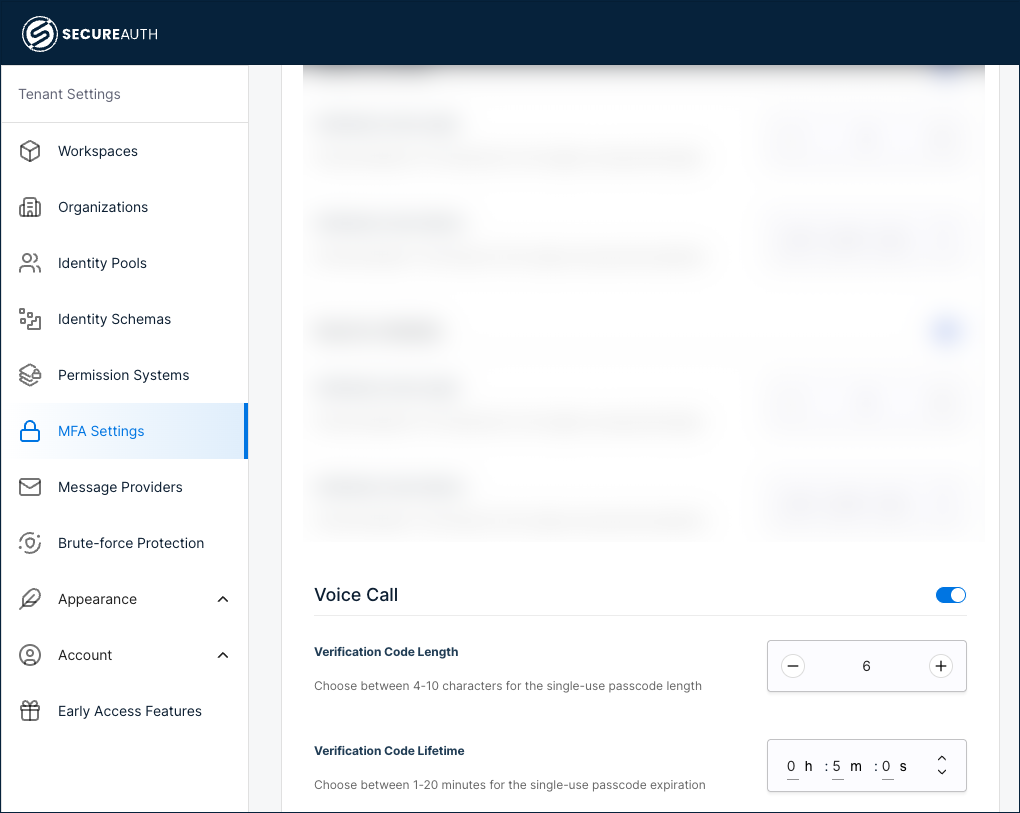Toggle the blurred switch above Voice Call section
The width and height of the screenshot is (1020, 813).
(x=945, y=331)
